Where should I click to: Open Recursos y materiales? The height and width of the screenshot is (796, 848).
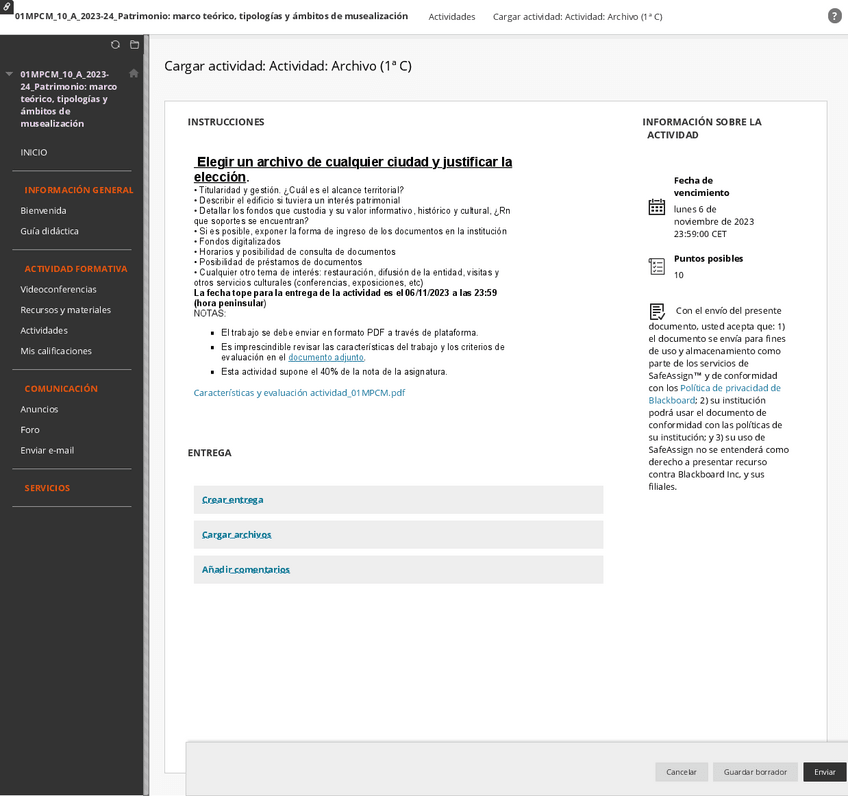click(x=65, y=310)
